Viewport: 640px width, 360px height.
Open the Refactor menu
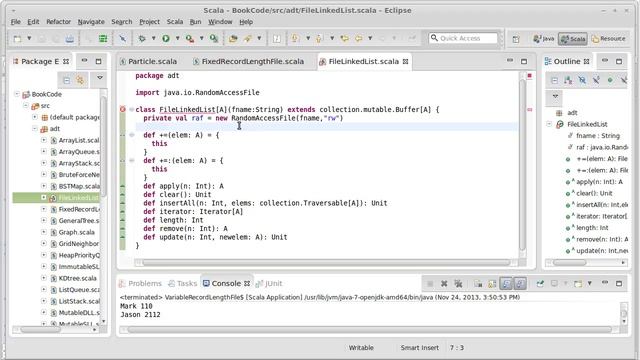(x=58, y=22)
